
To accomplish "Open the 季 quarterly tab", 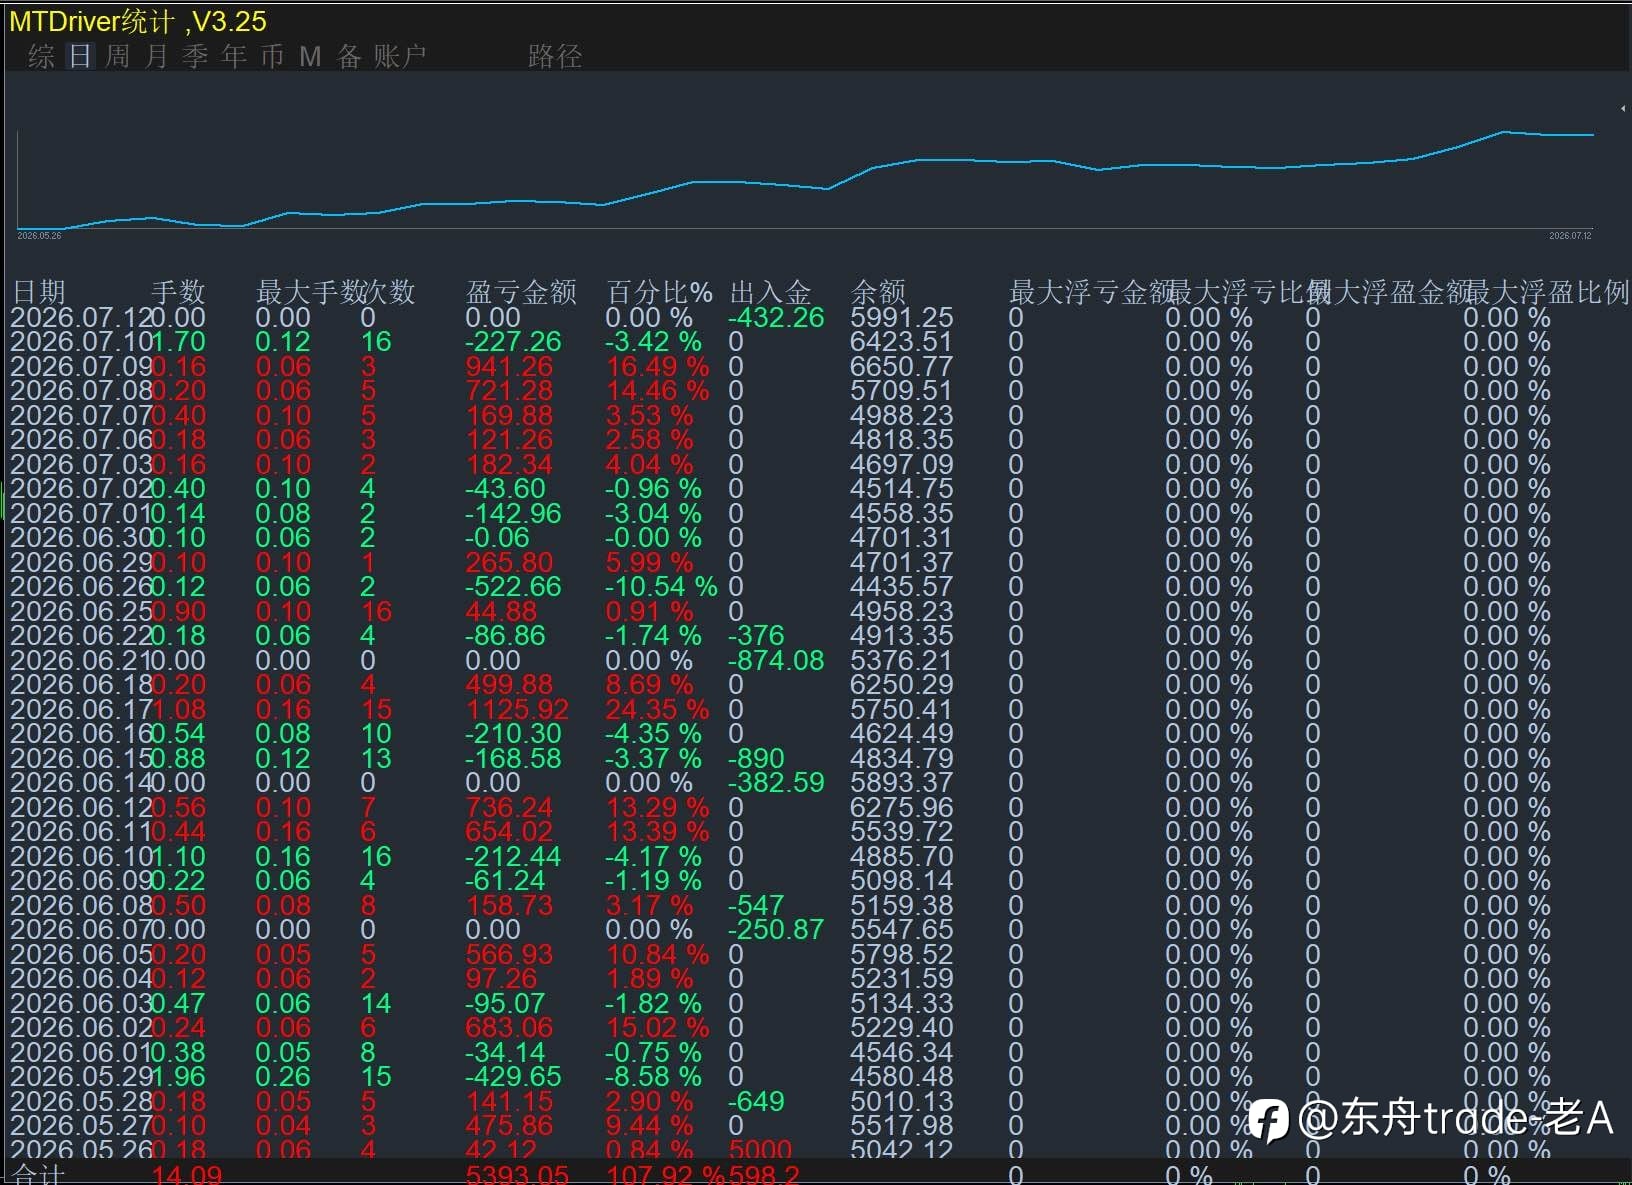I will (x=195, y=56).
